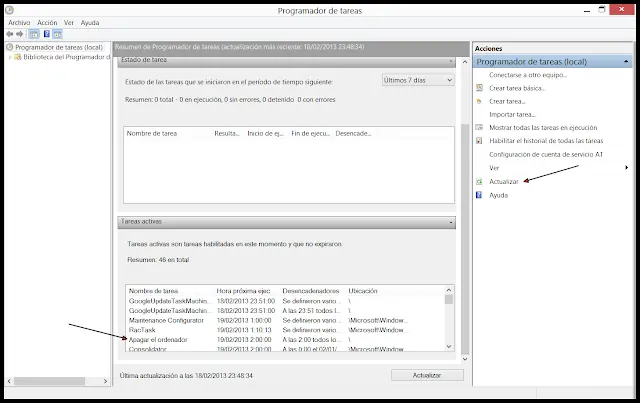Image resolution: width=640 pixels, height=403 pixels.
Task: Expand the Biblioteca del Programador tree node
Action: point(10,57)
